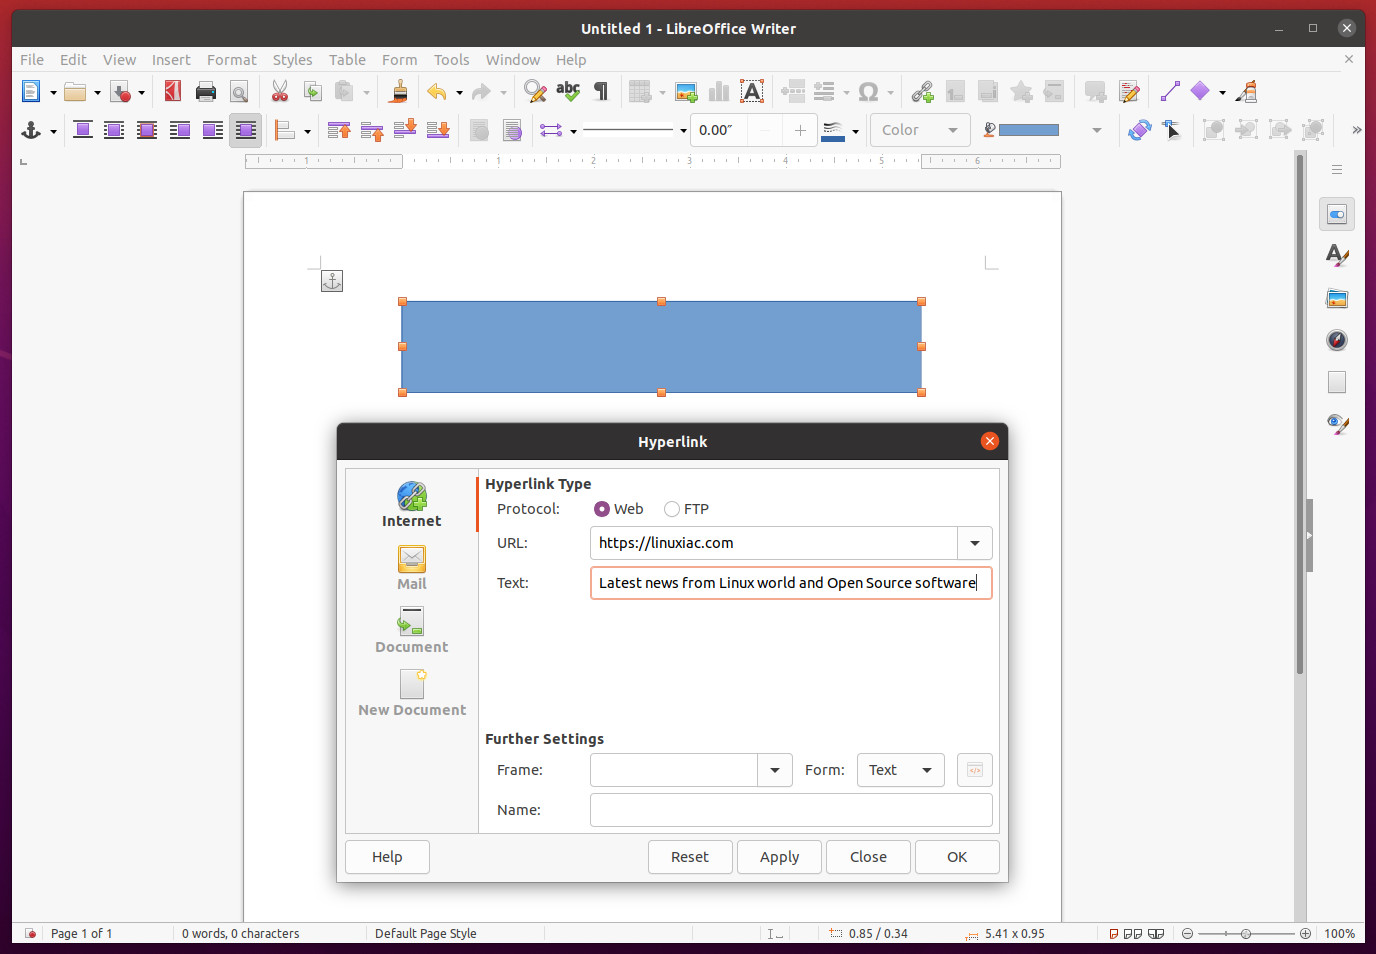The height and width of the screenshot is (954, 1376).
Task: Open the Format menu
Action: tap(231, 60)
